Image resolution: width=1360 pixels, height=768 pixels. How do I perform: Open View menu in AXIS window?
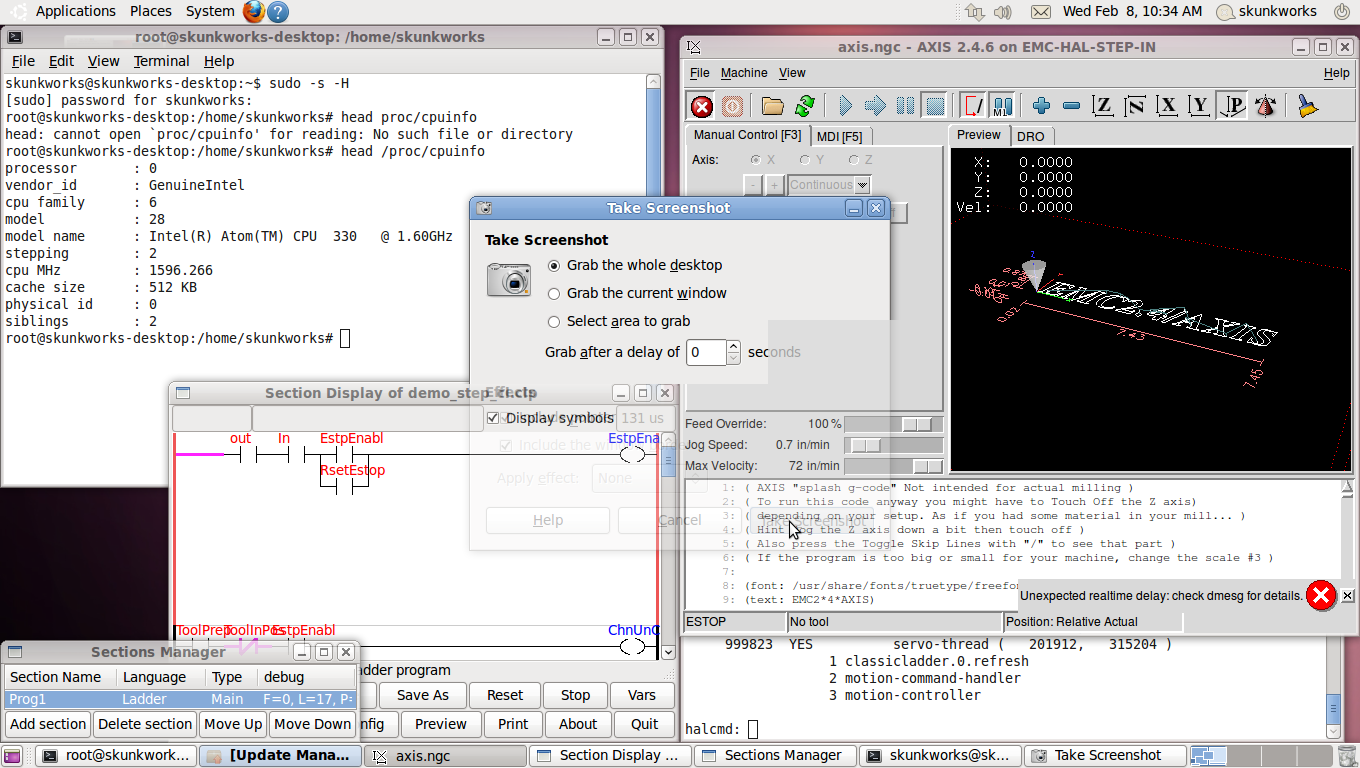point(792,73)
